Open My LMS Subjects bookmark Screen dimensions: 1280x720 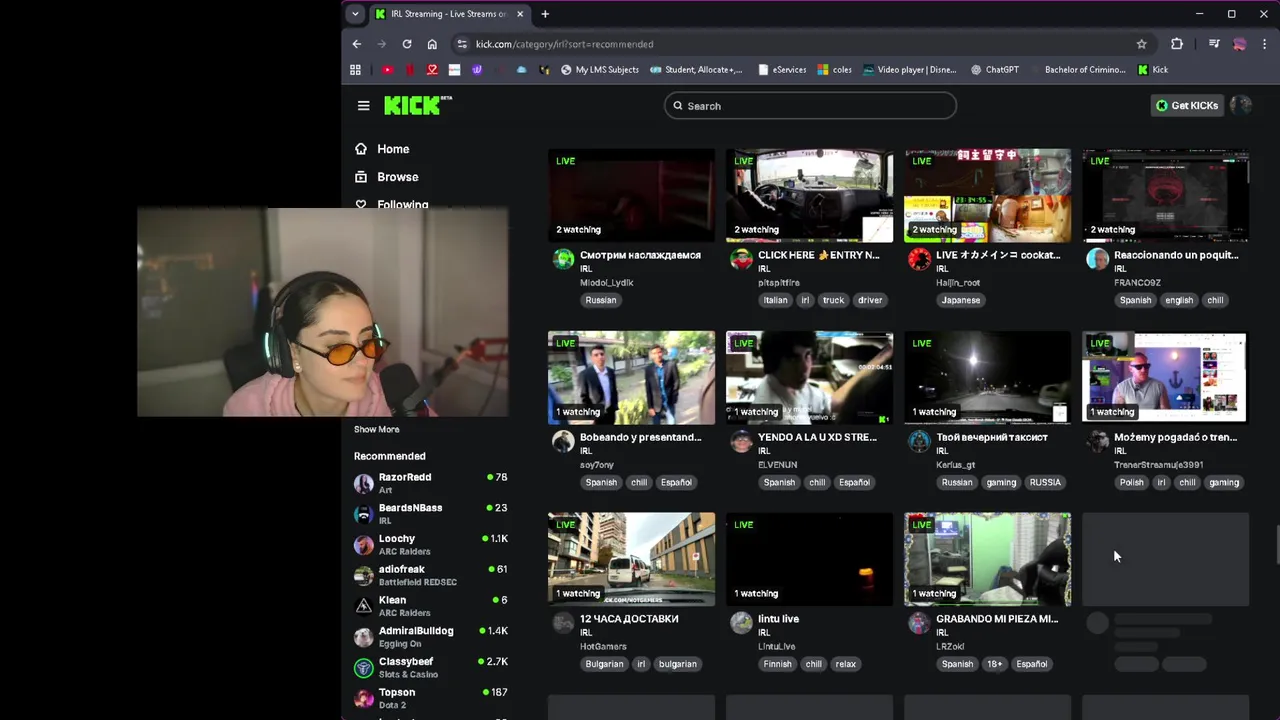tap(600, 70)
